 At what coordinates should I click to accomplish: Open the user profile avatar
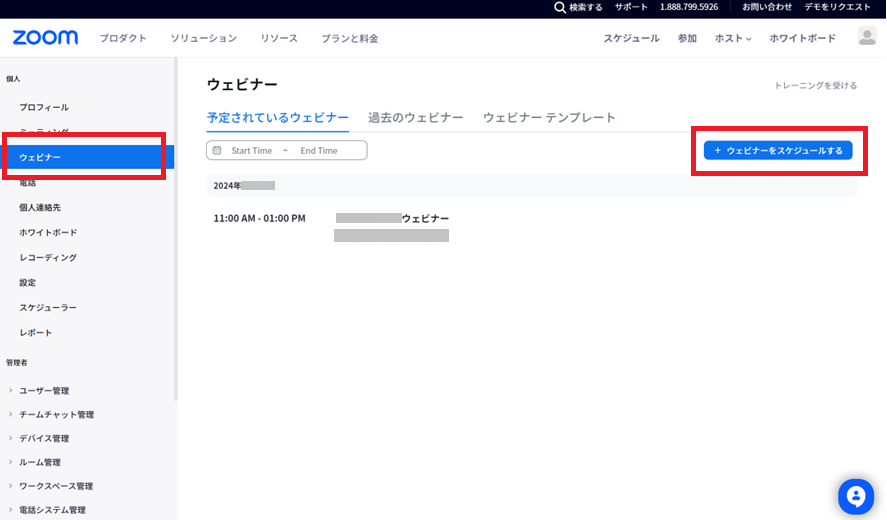(867, 36)
